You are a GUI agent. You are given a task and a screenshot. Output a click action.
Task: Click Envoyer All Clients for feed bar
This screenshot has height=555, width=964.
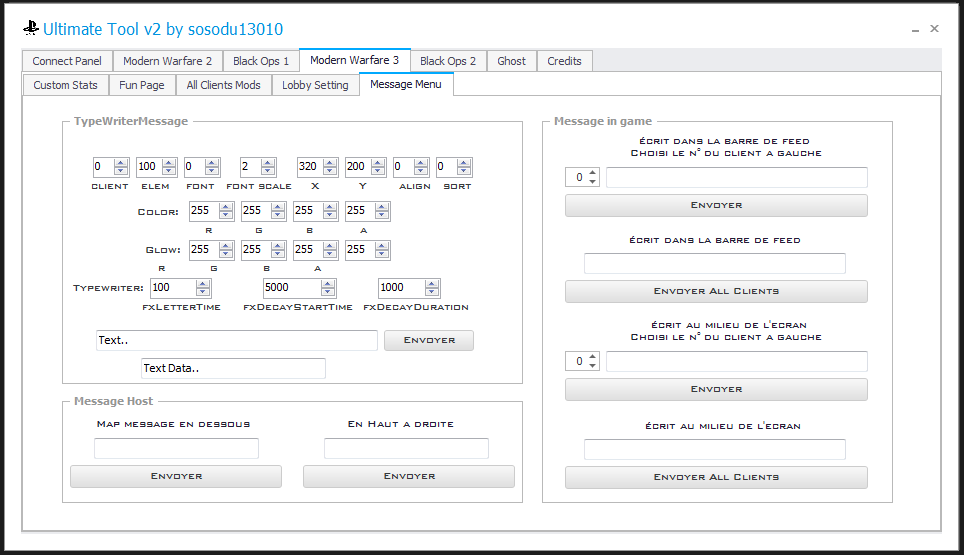tap(716, 291)
